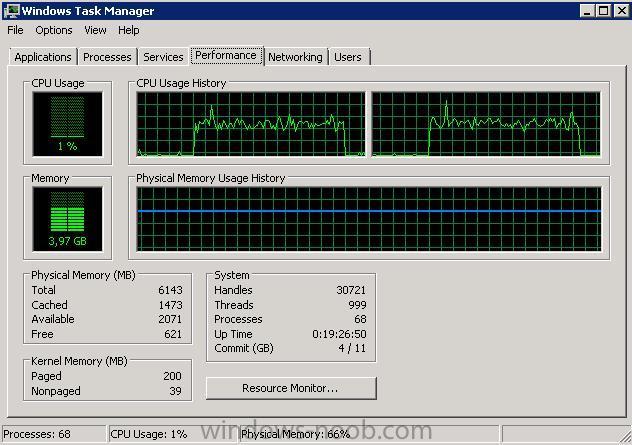This screenshot has height=445, width=632.
Task: Click the Cached memory value 1473
Action: [170, 305]
